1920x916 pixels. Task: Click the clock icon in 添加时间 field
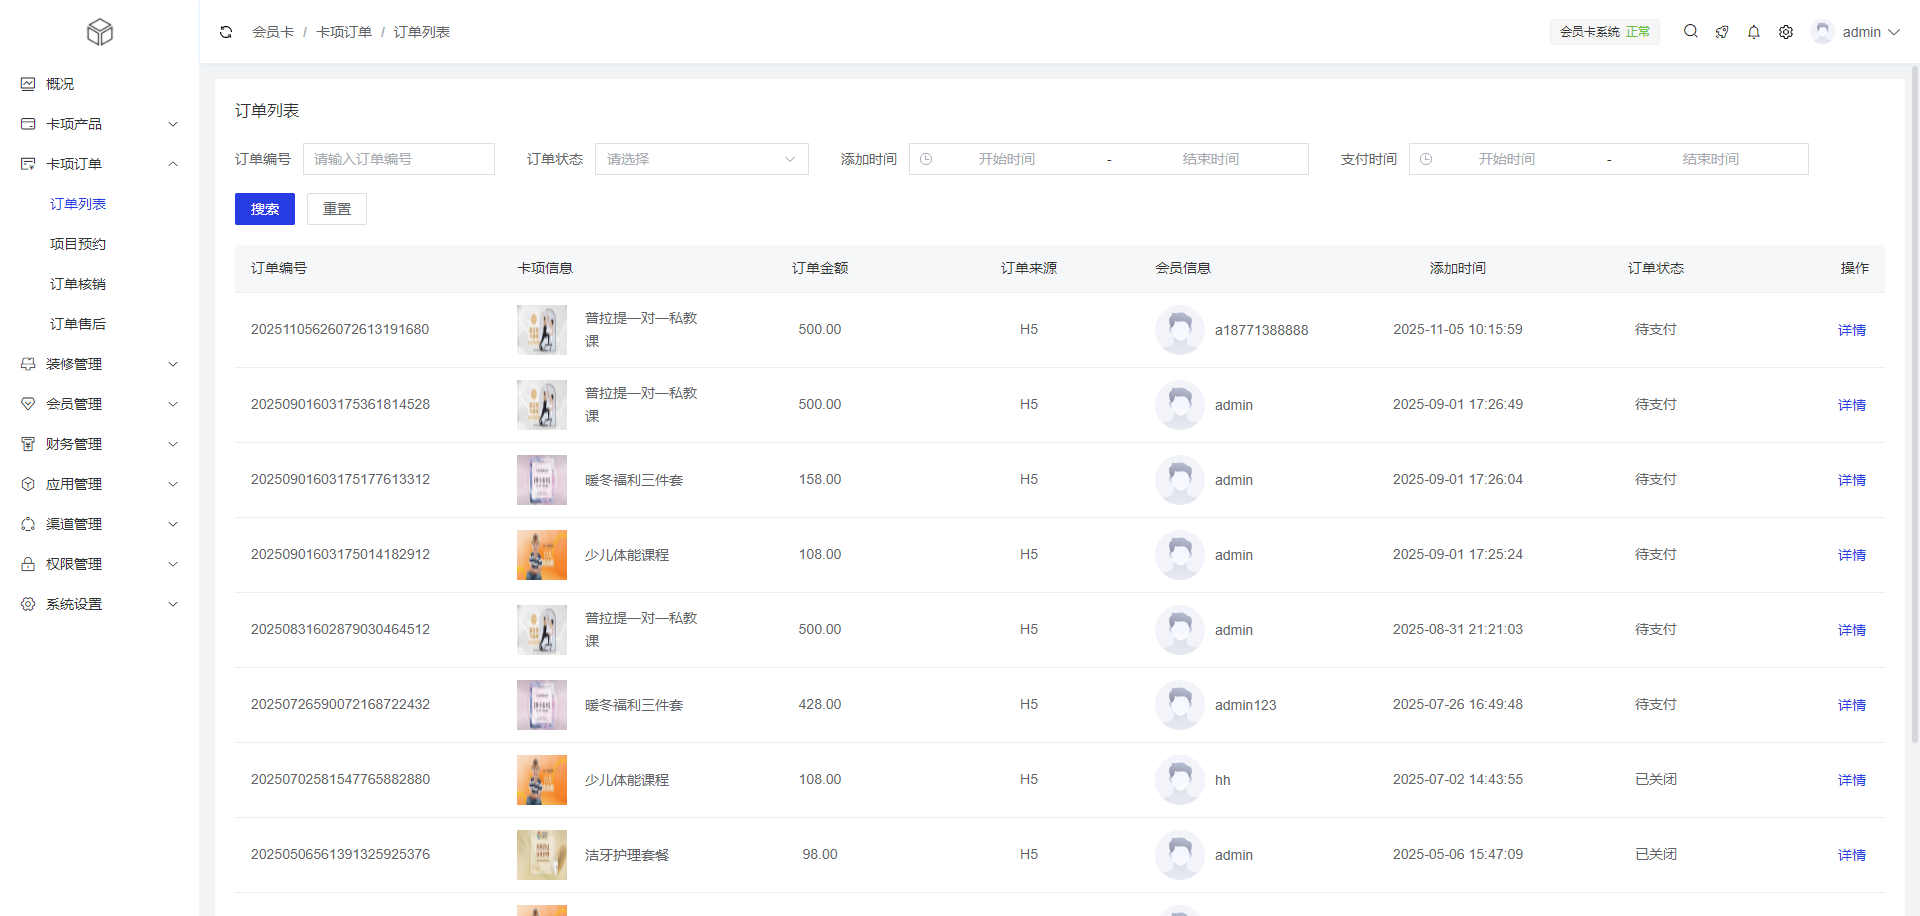926,159
